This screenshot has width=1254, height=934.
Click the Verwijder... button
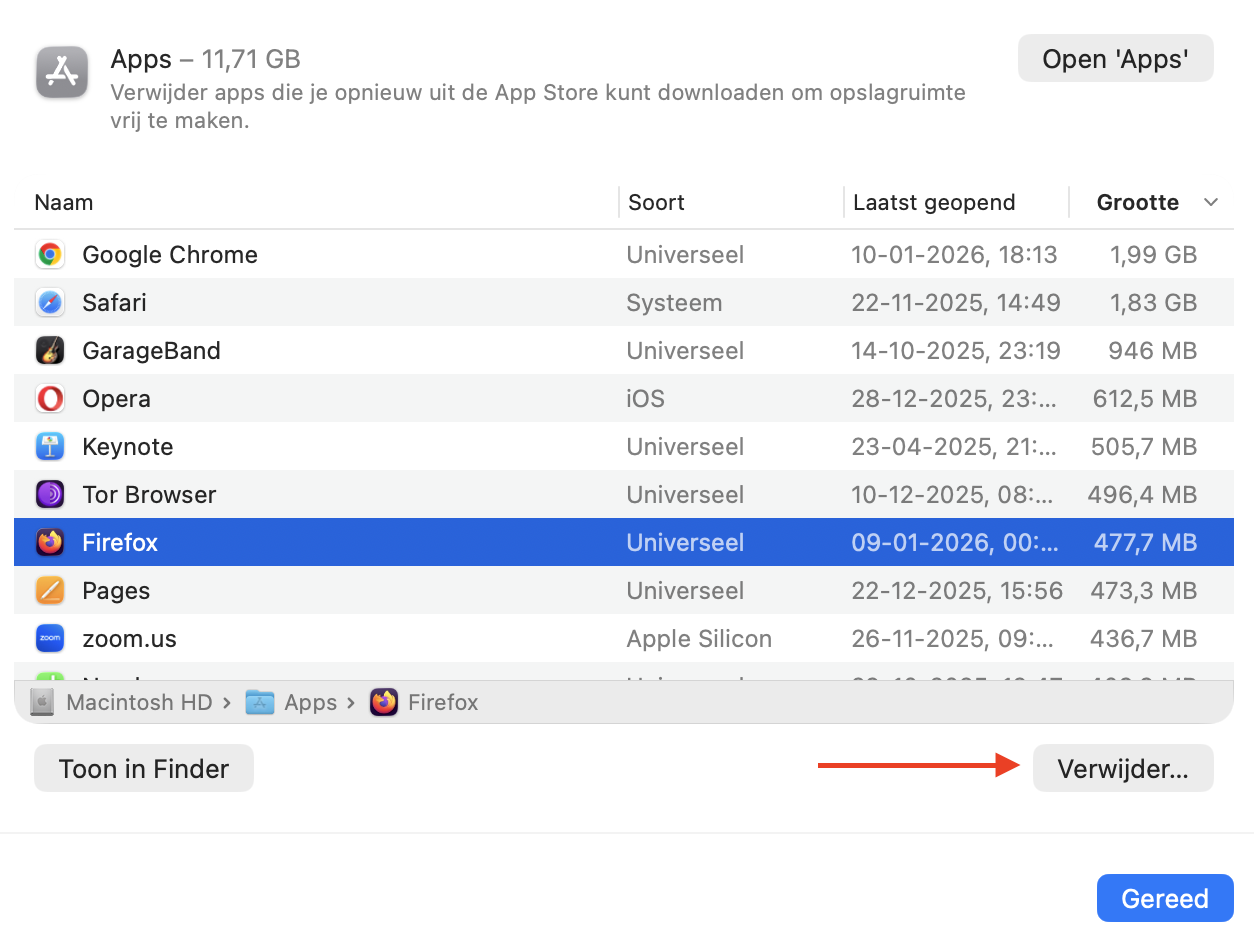pos(1122,768)
